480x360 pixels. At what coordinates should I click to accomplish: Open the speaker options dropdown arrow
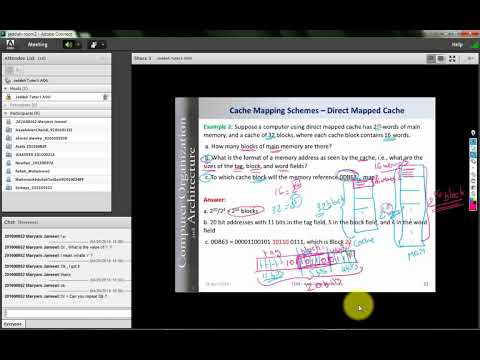(x=78, y=44)
